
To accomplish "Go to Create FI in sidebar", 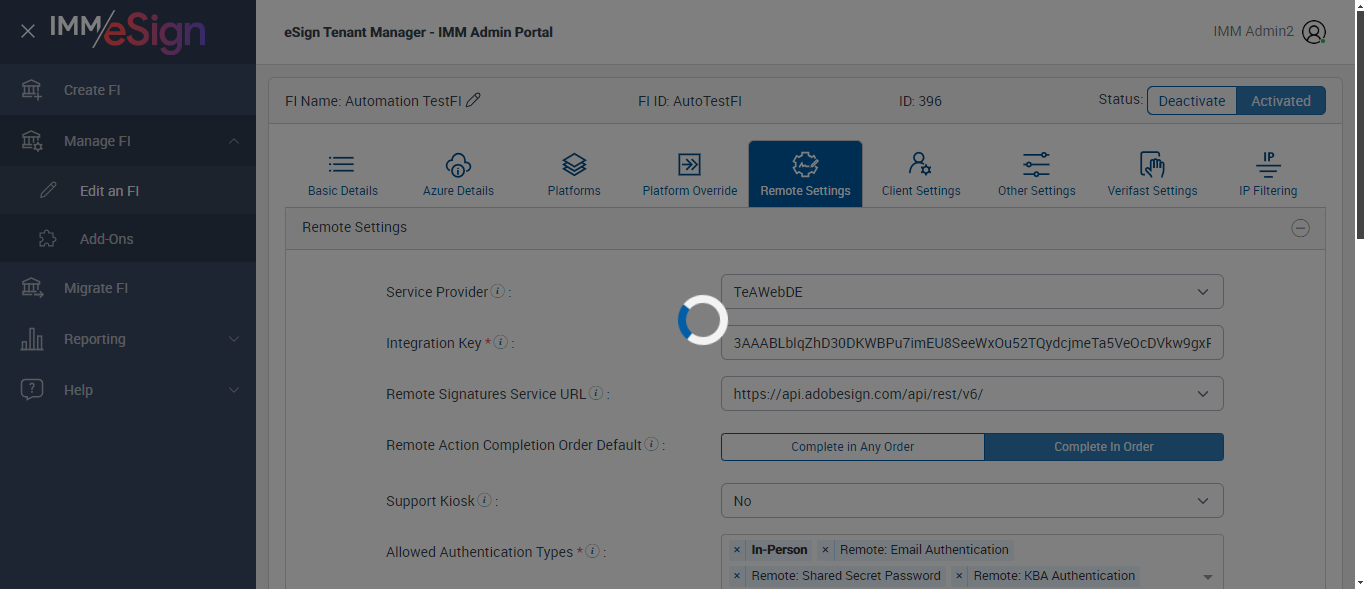I will point(128,90).
